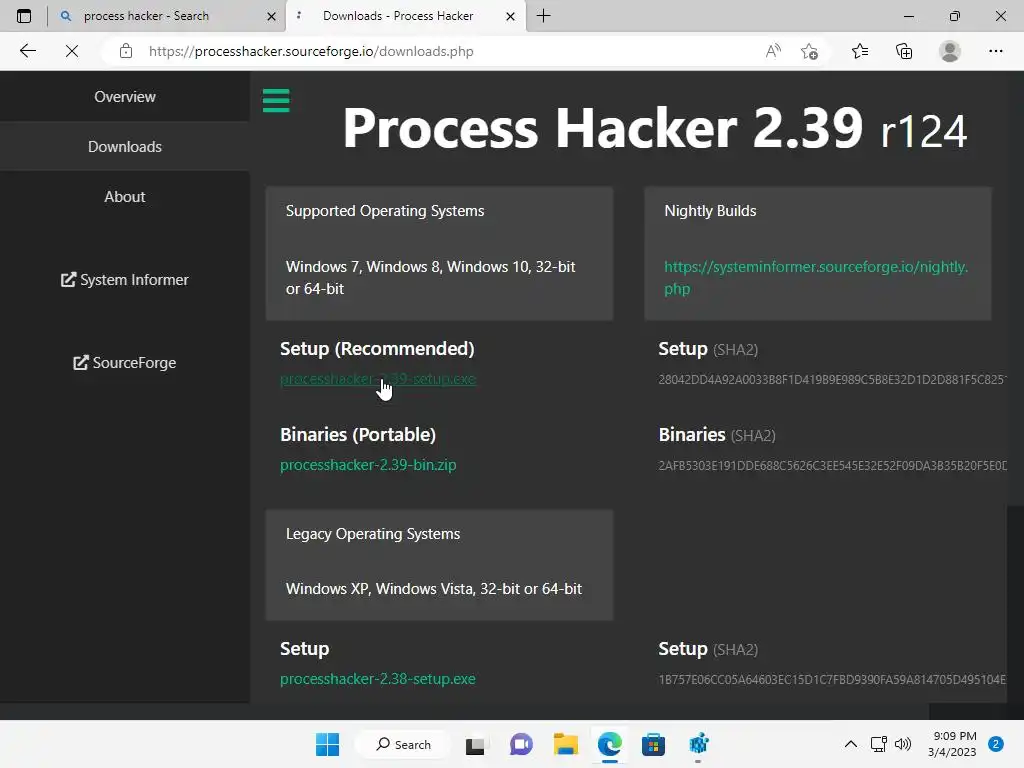Go to Overview in the sidebar

(x=125, y=97)
